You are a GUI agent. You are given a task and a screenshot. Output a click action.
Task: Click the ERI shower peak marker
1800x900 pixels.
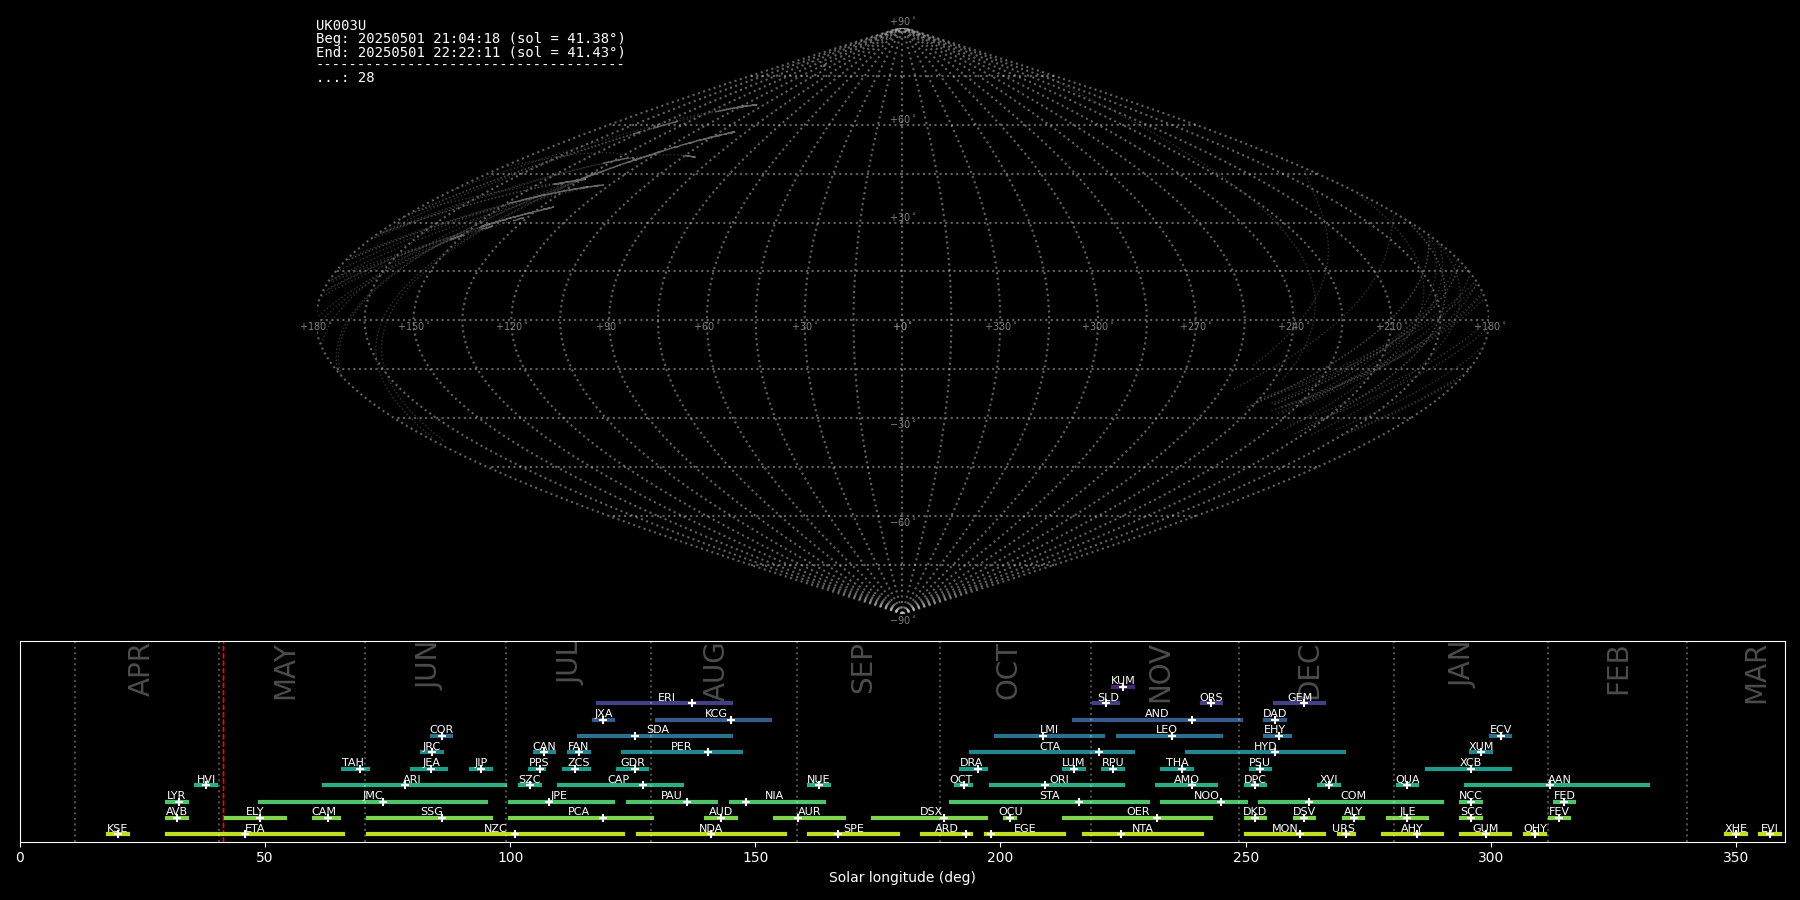[x=692, y=703]
